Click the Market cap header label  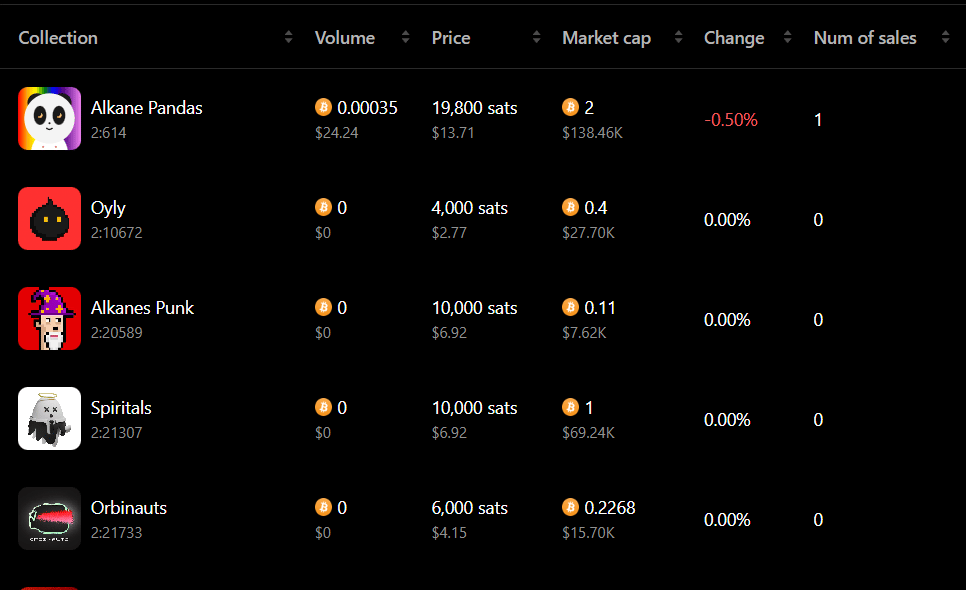click(606, 38)
